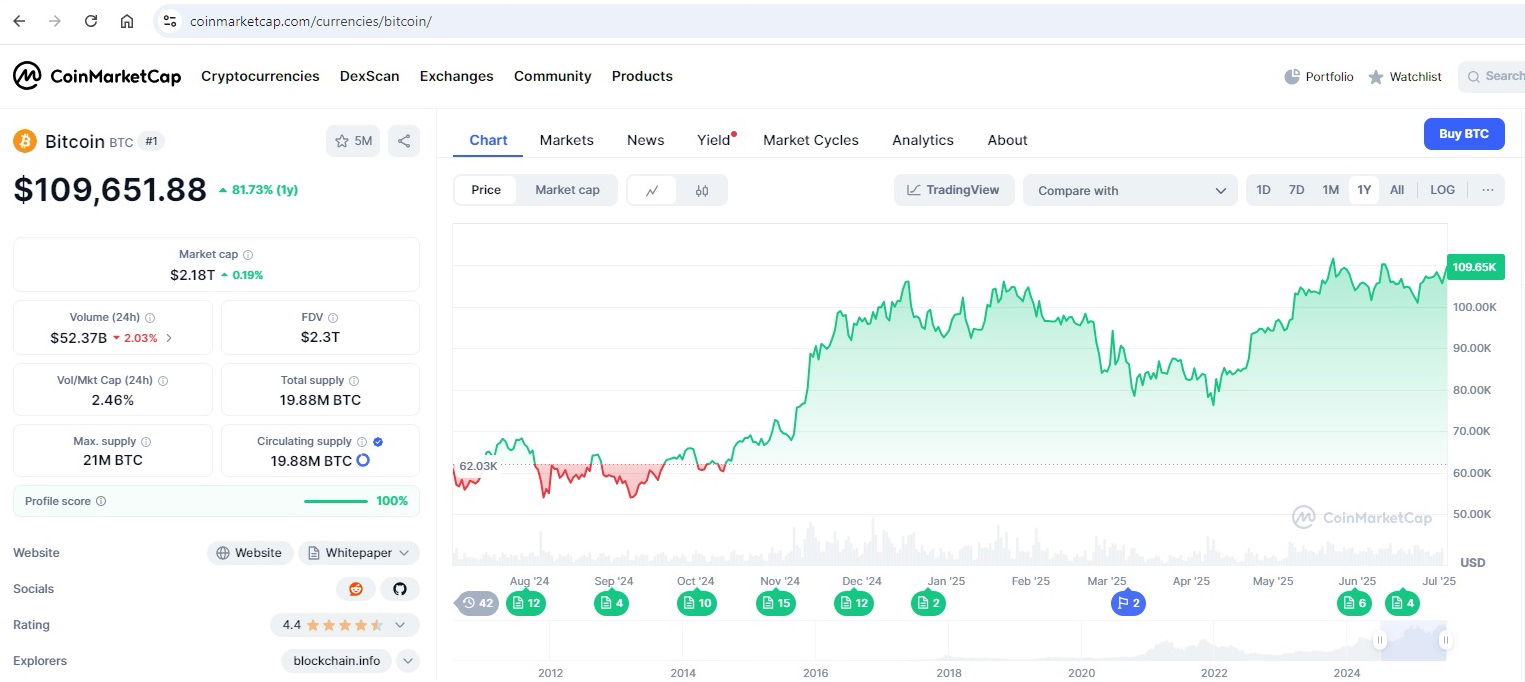Open Mar '25 flag marker with 2
Screen dimensions: 1525x682
(x=1128, y=603)
